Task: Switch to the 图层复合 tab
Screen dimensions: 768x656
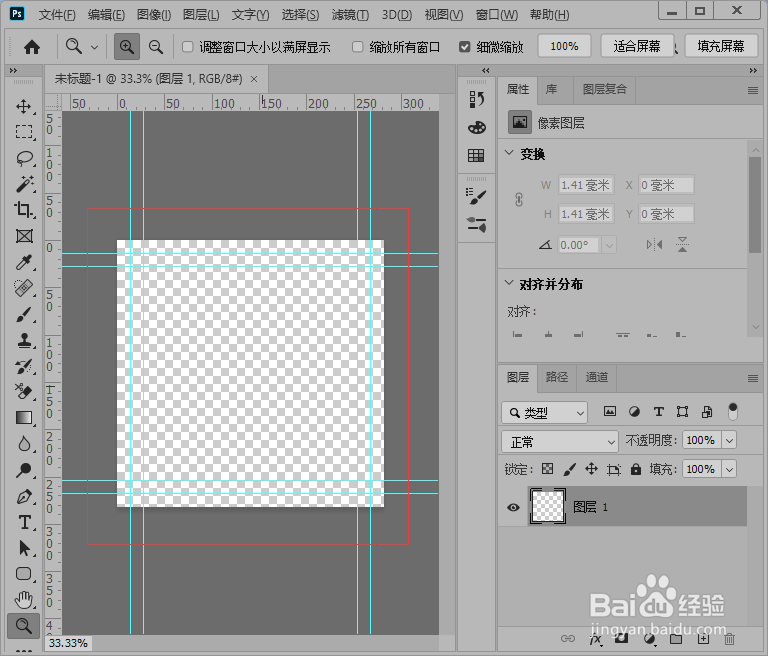Action: pos(604,89)
